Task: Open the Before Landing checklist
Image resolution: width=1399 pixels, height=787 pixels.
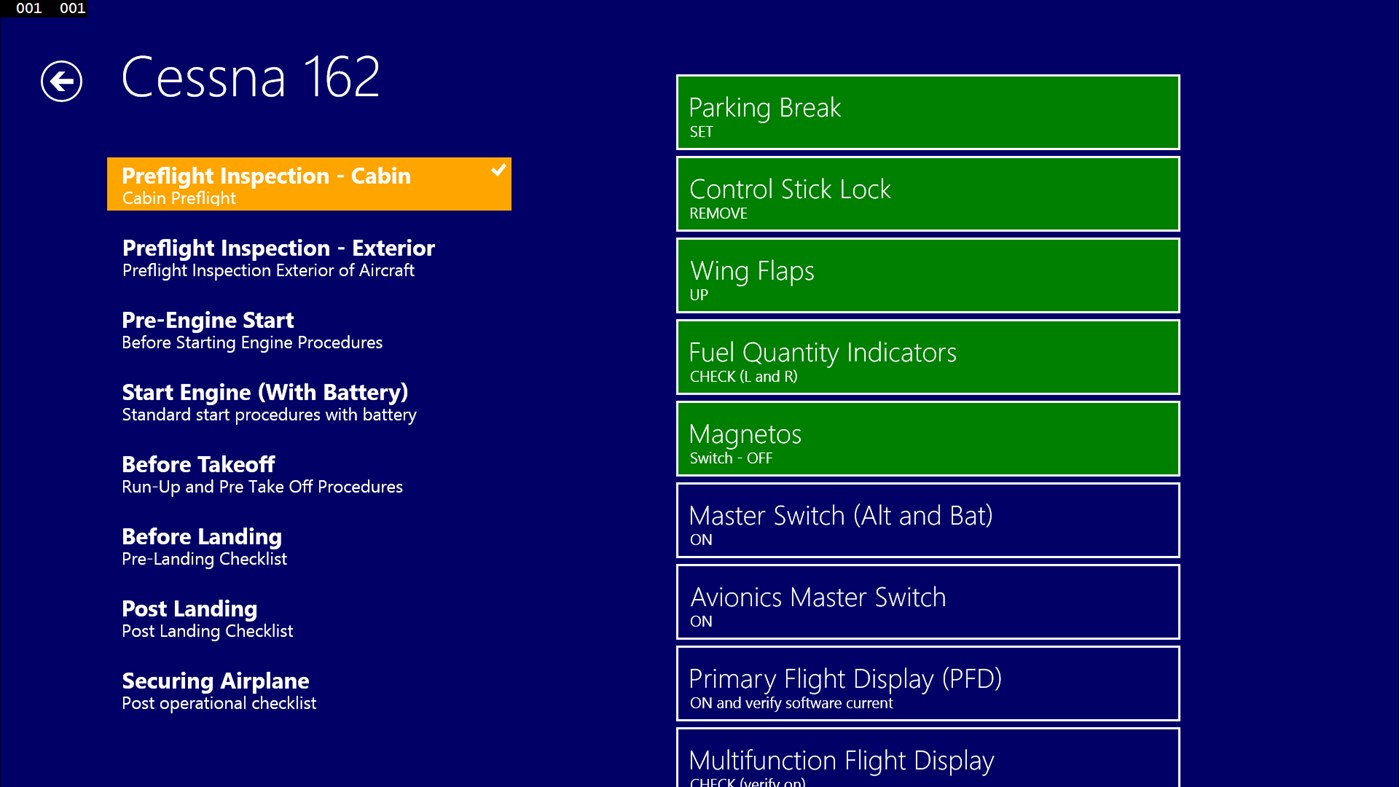Action: [204, 545]
